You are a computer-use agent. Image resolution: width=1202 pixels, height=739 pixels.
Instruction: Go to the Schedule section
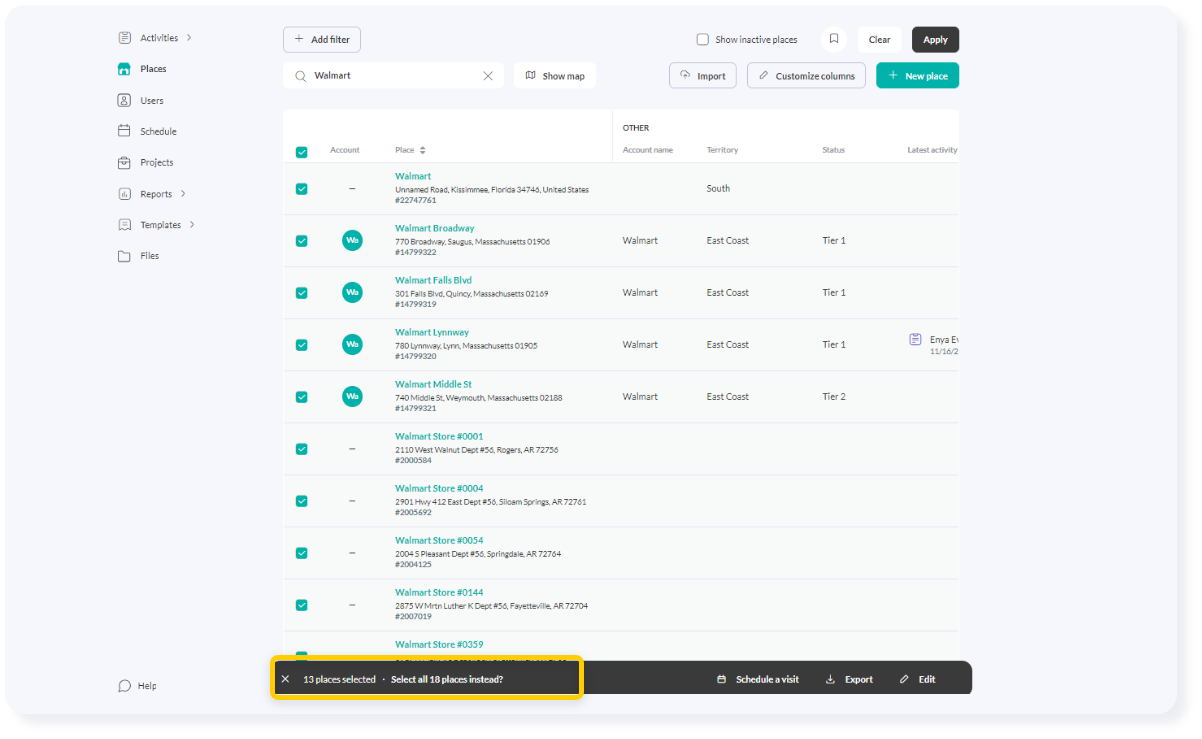pos(157,131)
